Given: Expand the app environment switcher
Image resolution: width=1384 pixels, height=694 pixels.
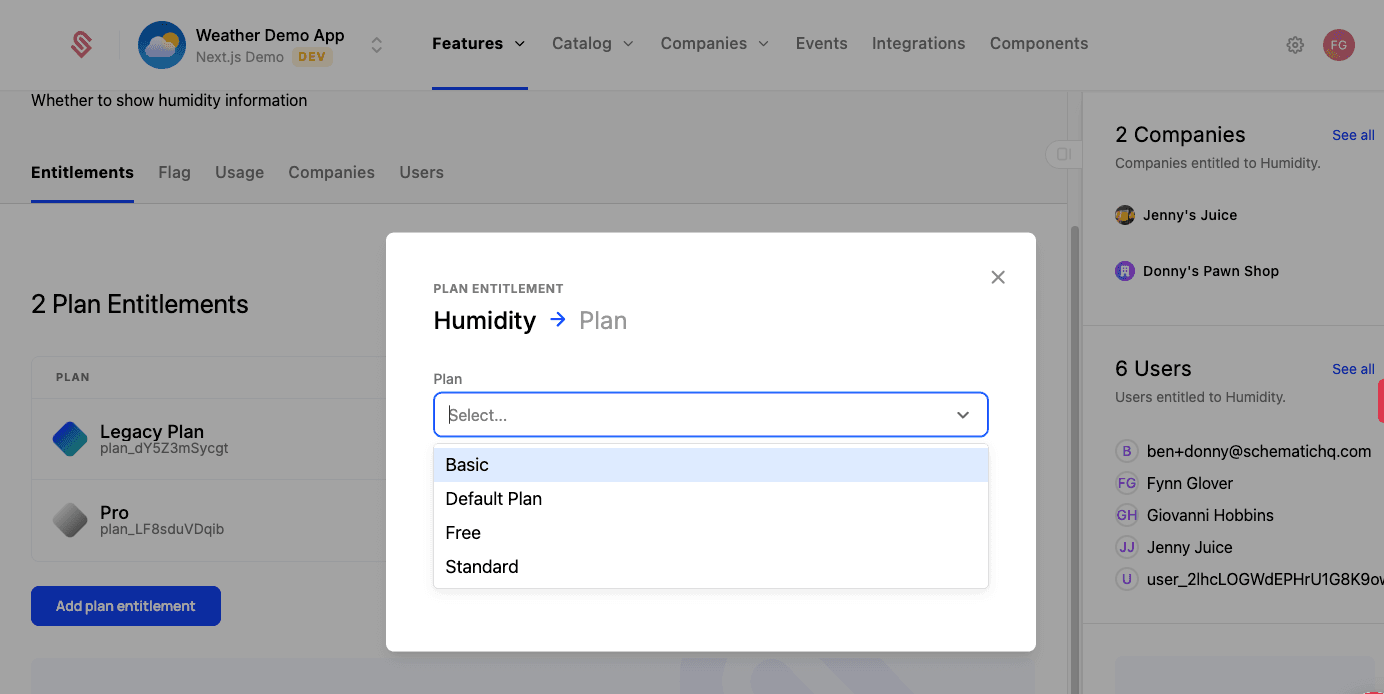Looking at the screenshot, I should pyautogui.click(x=376, y=45).
